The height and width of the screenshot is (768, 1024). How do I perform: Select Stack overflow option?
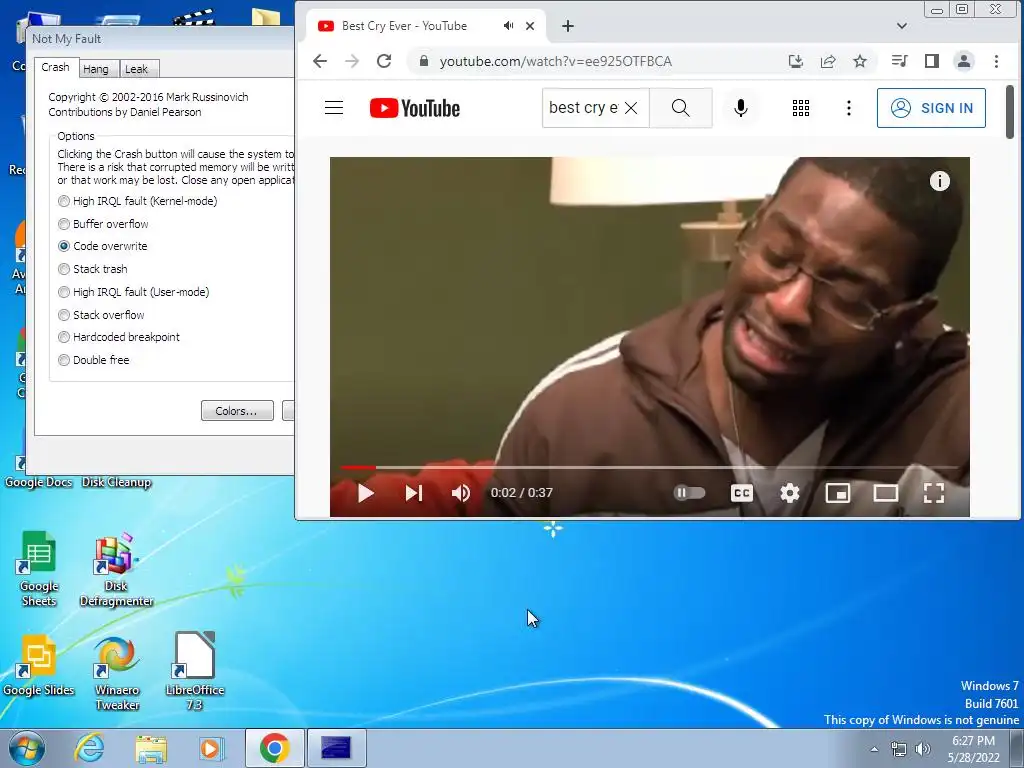[x=101, y=315]
